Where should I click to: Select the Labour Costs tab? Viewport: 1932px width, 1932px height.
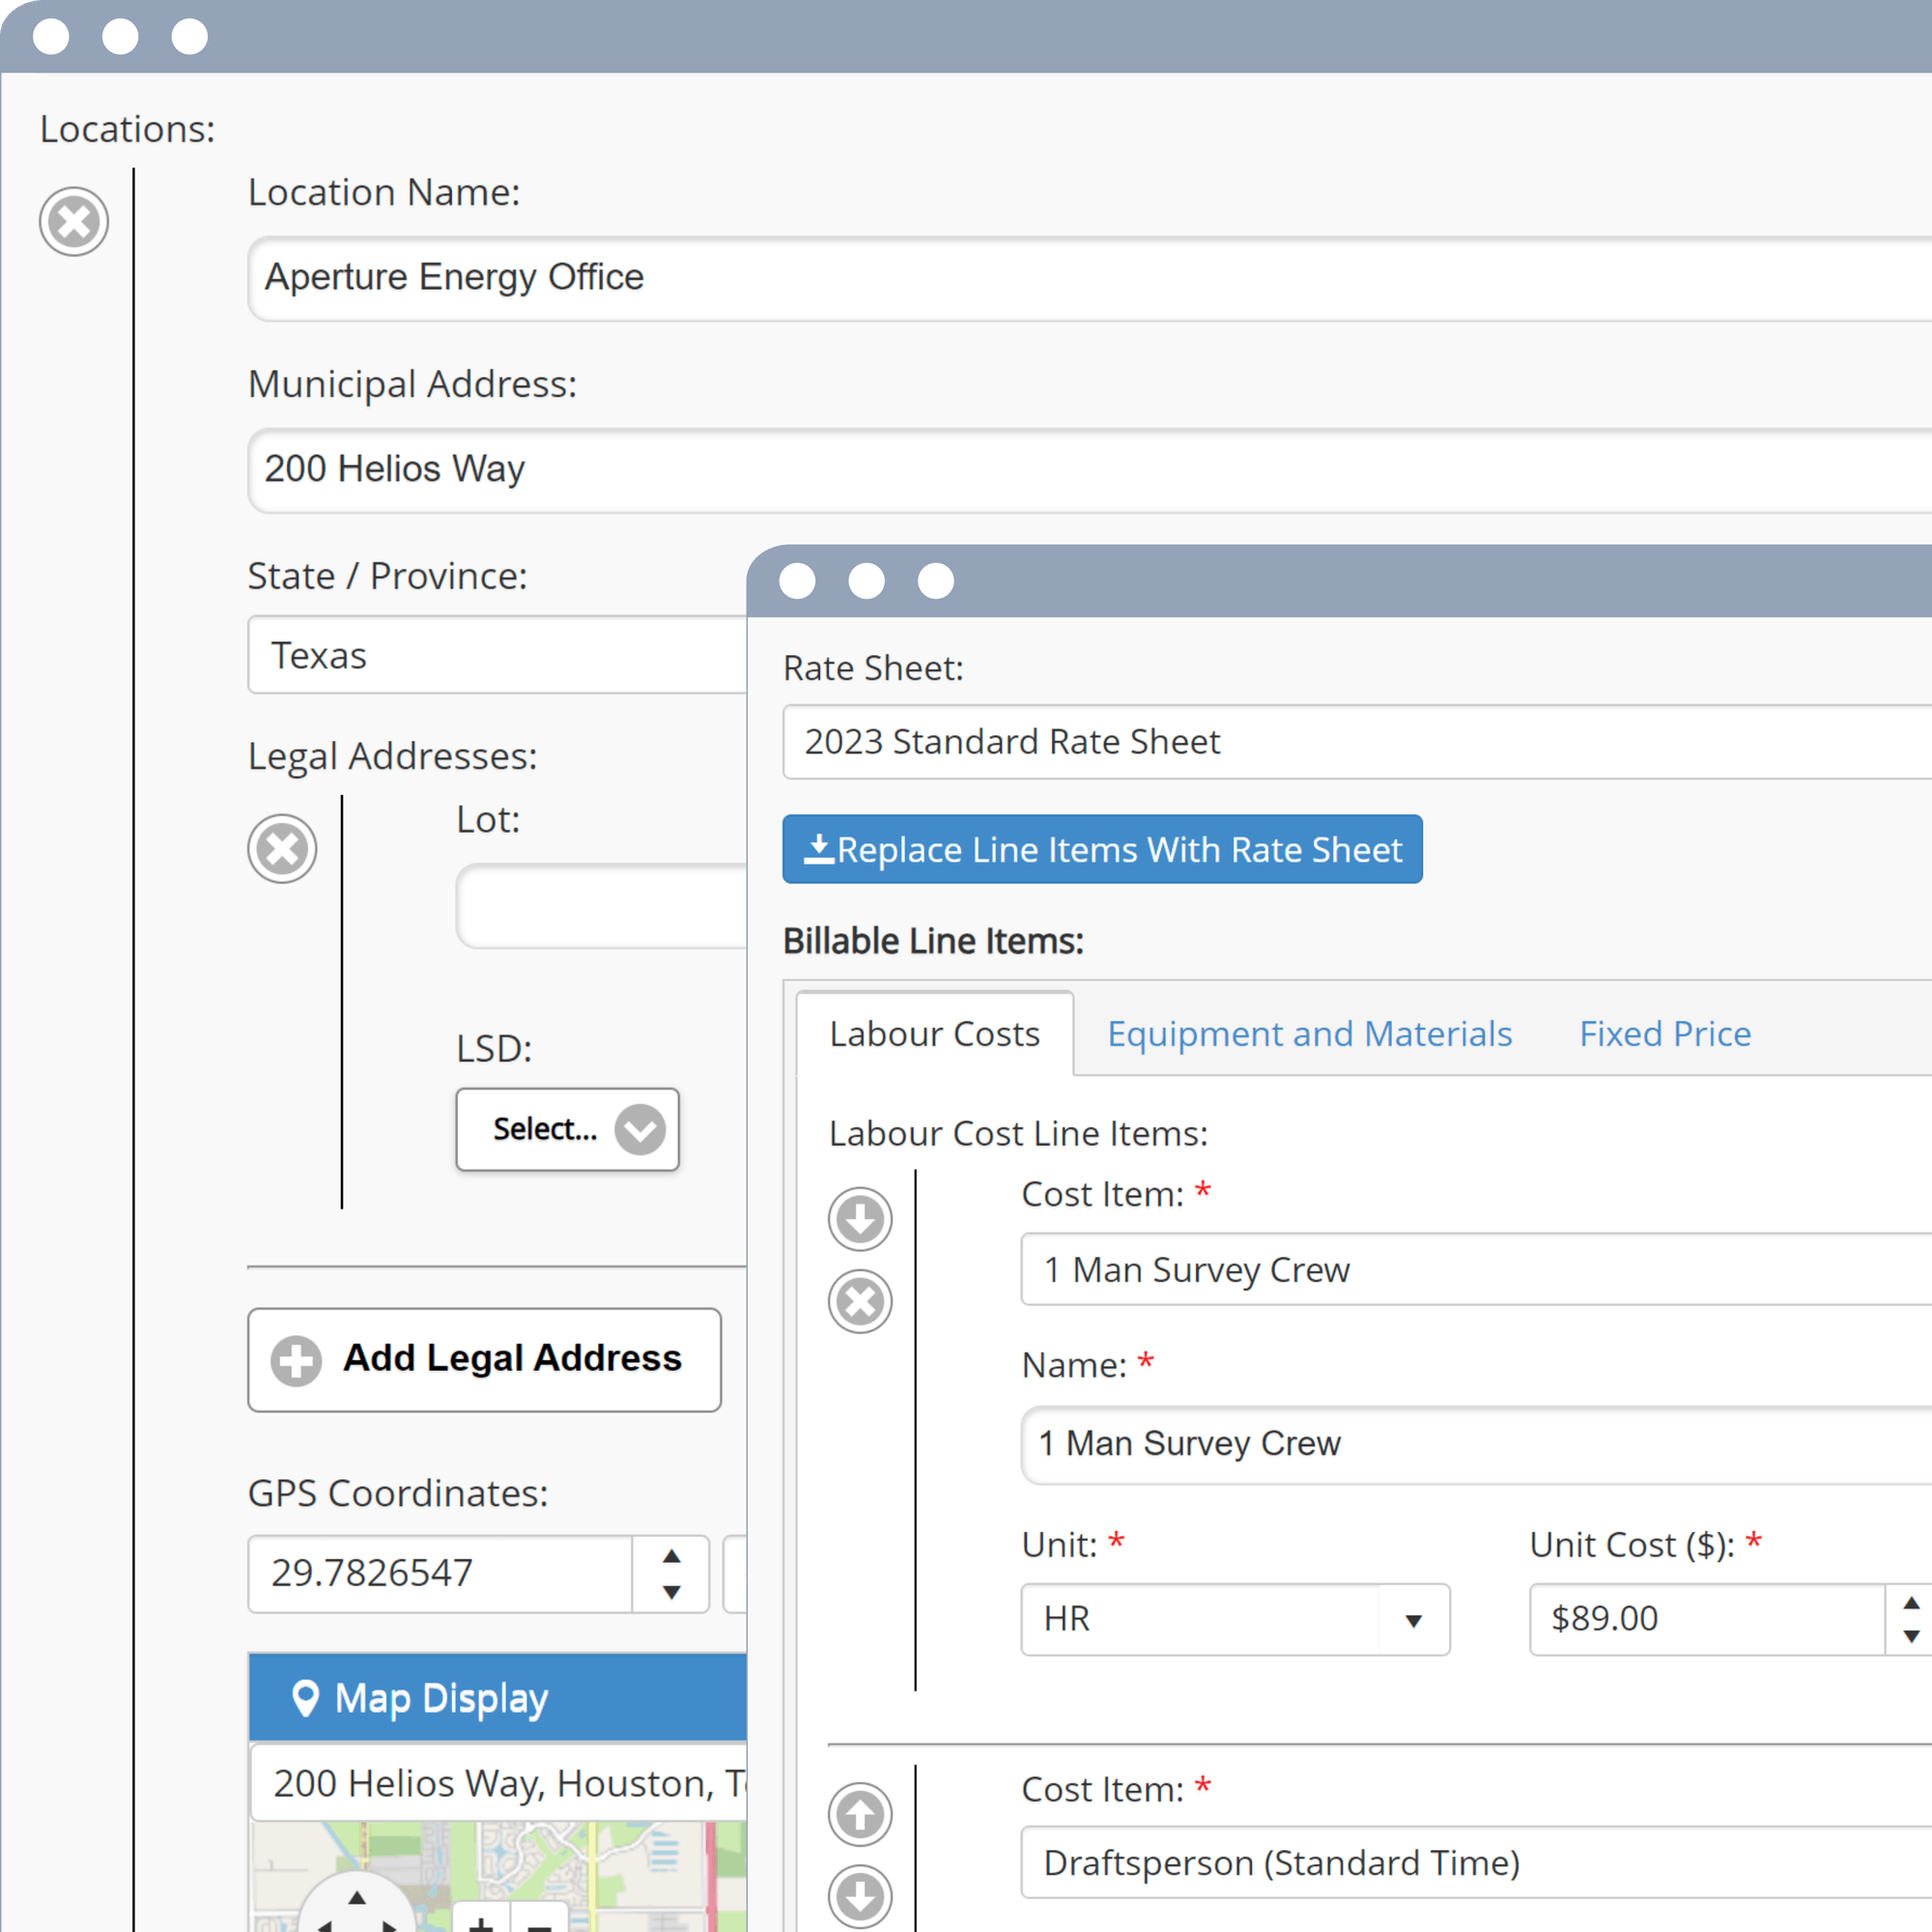tap(934, 1033)
